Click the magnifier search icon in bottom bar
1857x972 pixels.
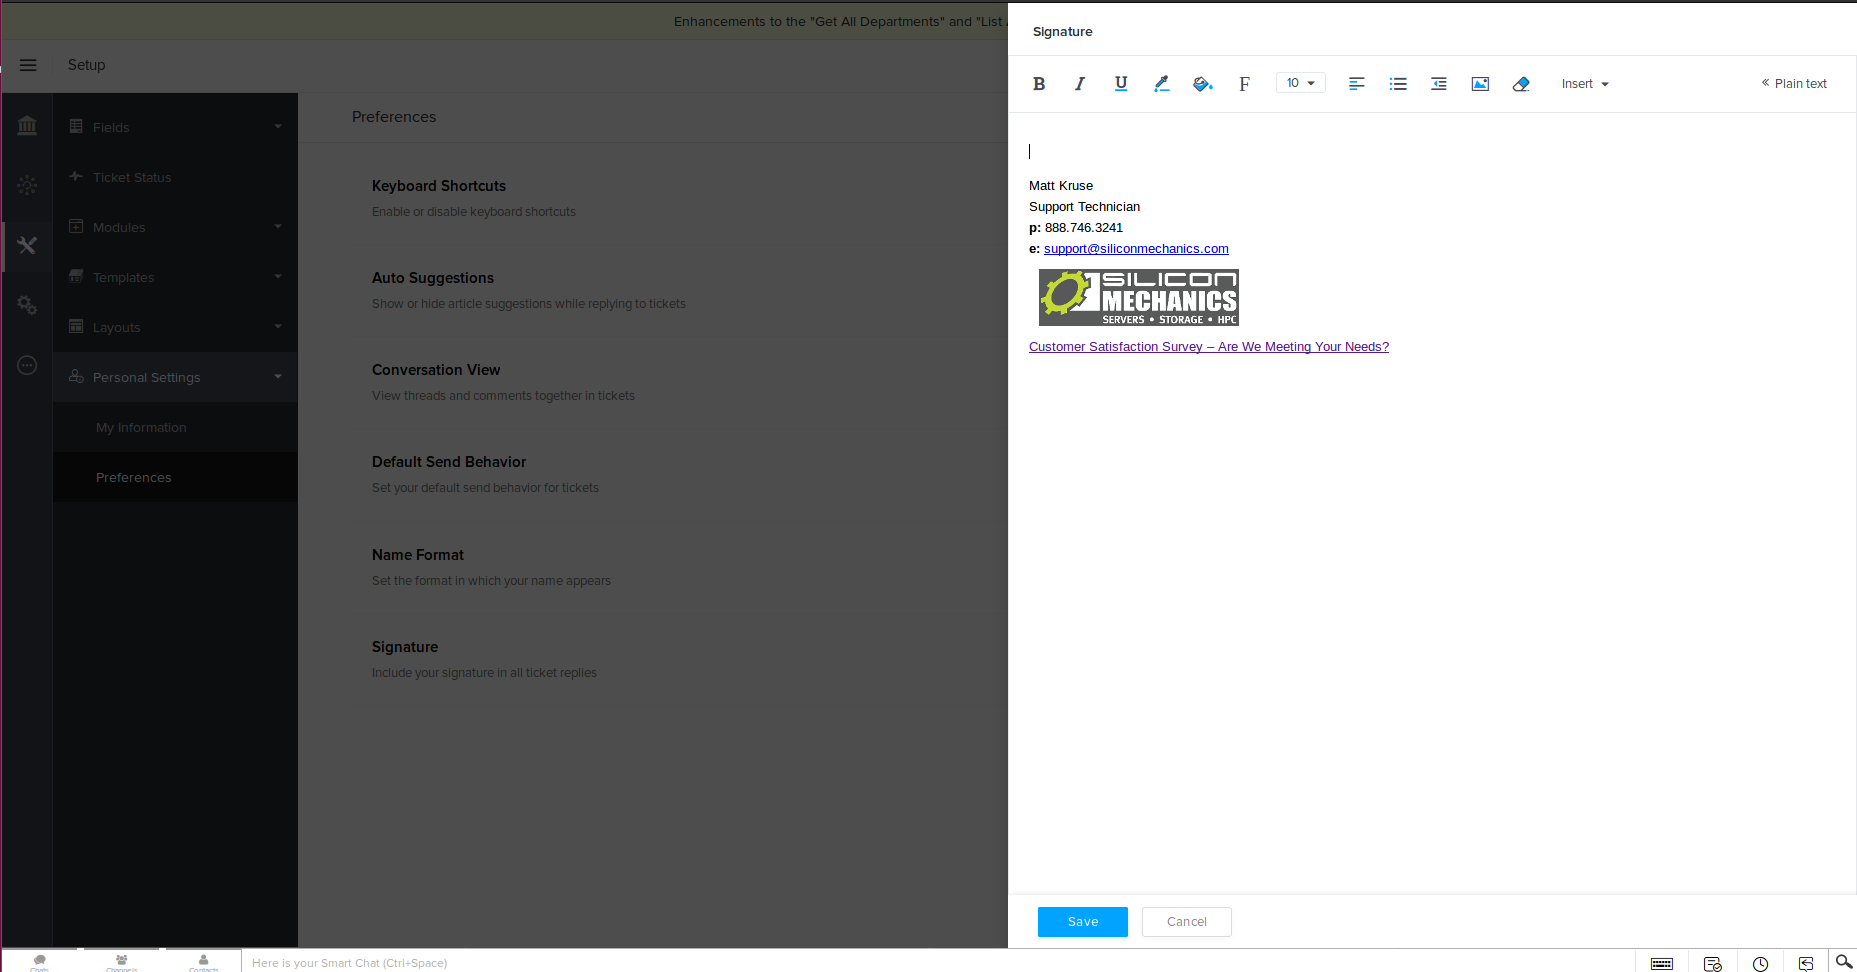tap(1844, 961)
